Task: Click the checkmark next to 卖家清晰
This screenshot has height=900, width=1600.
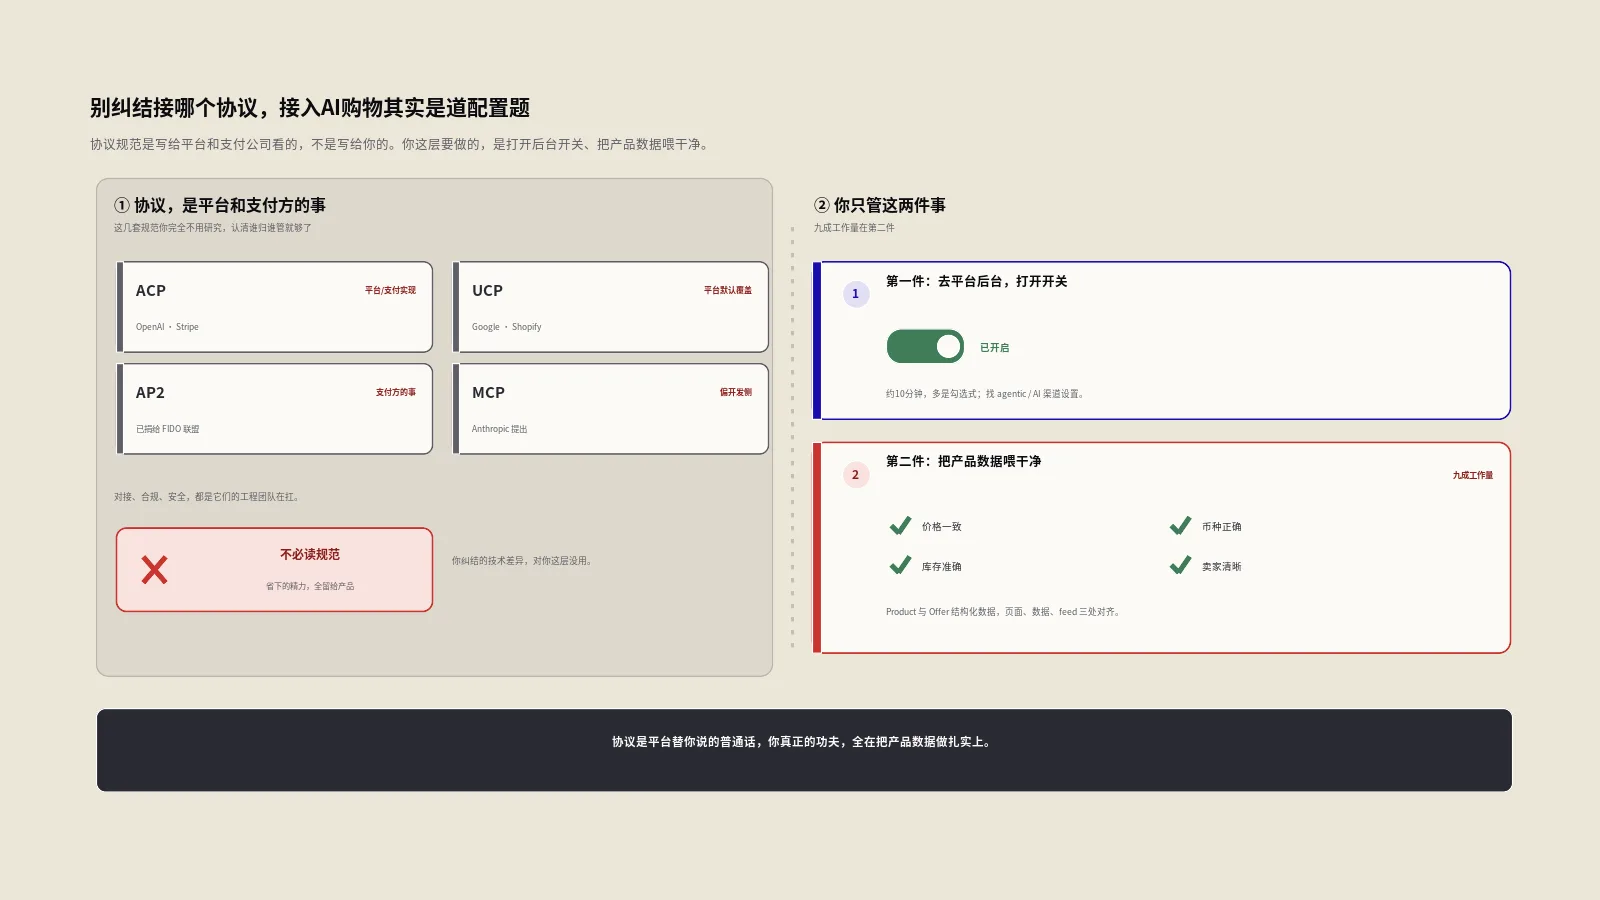Action: [x=1180, y=566]
